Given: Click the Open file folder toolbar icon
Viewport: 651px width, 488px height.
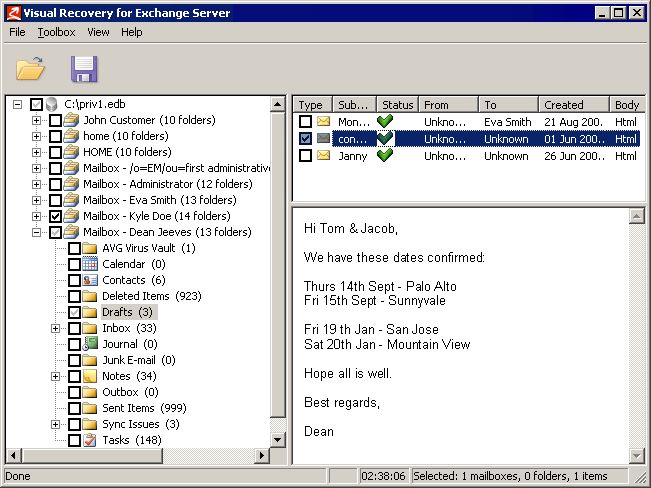Looking at the screenshot, I should [31, 69].
